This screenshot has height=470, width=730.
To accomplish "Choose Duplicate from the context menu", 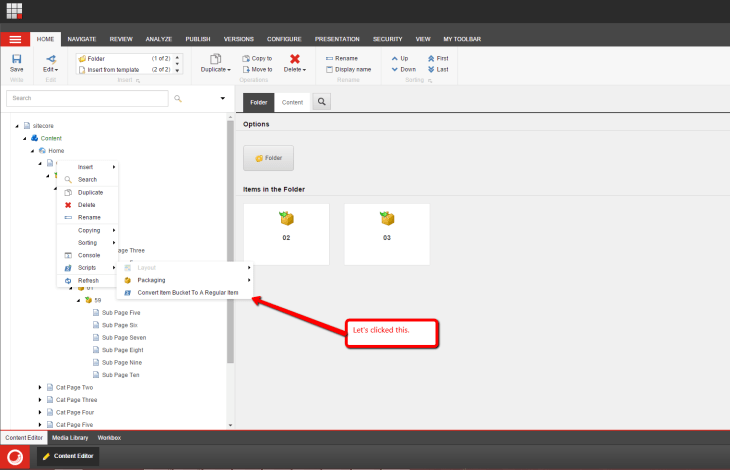I will coord(88,192).
